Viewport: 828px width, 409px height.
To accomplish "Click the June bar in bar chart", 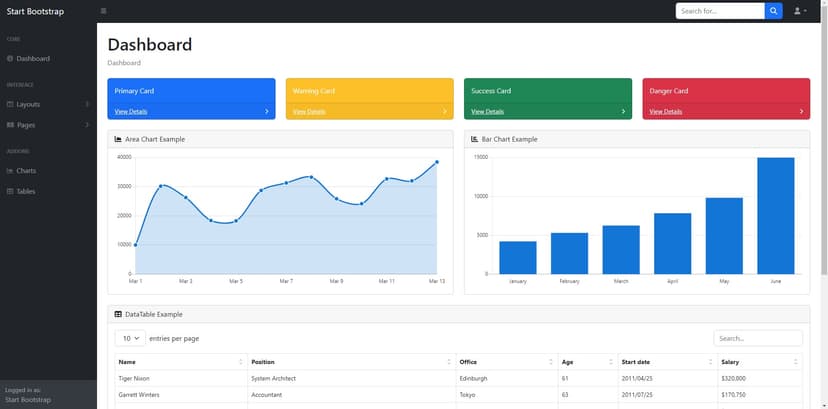I will click(776, 216).
